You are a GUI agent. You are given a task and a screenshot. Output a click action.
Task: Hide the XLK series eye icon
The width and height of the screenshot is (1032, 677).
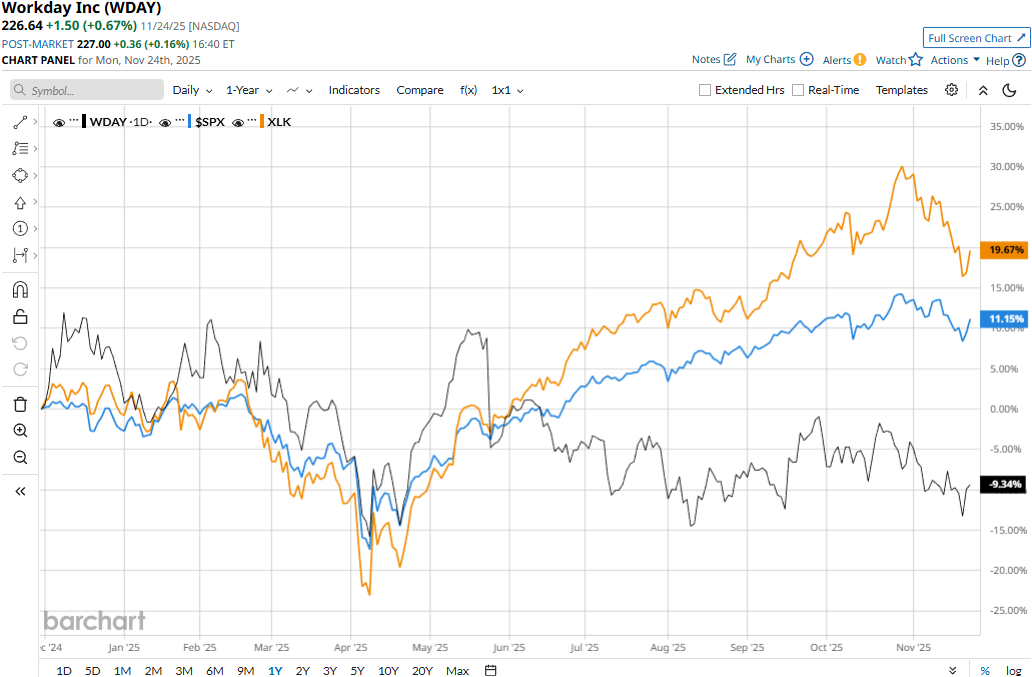click(238, 123)
